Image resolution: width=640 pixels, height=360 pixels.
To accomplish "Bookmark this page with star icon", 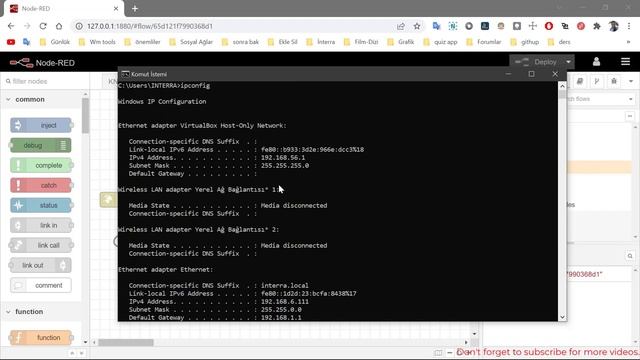I will pyautogui.click(x=417, y=26).
